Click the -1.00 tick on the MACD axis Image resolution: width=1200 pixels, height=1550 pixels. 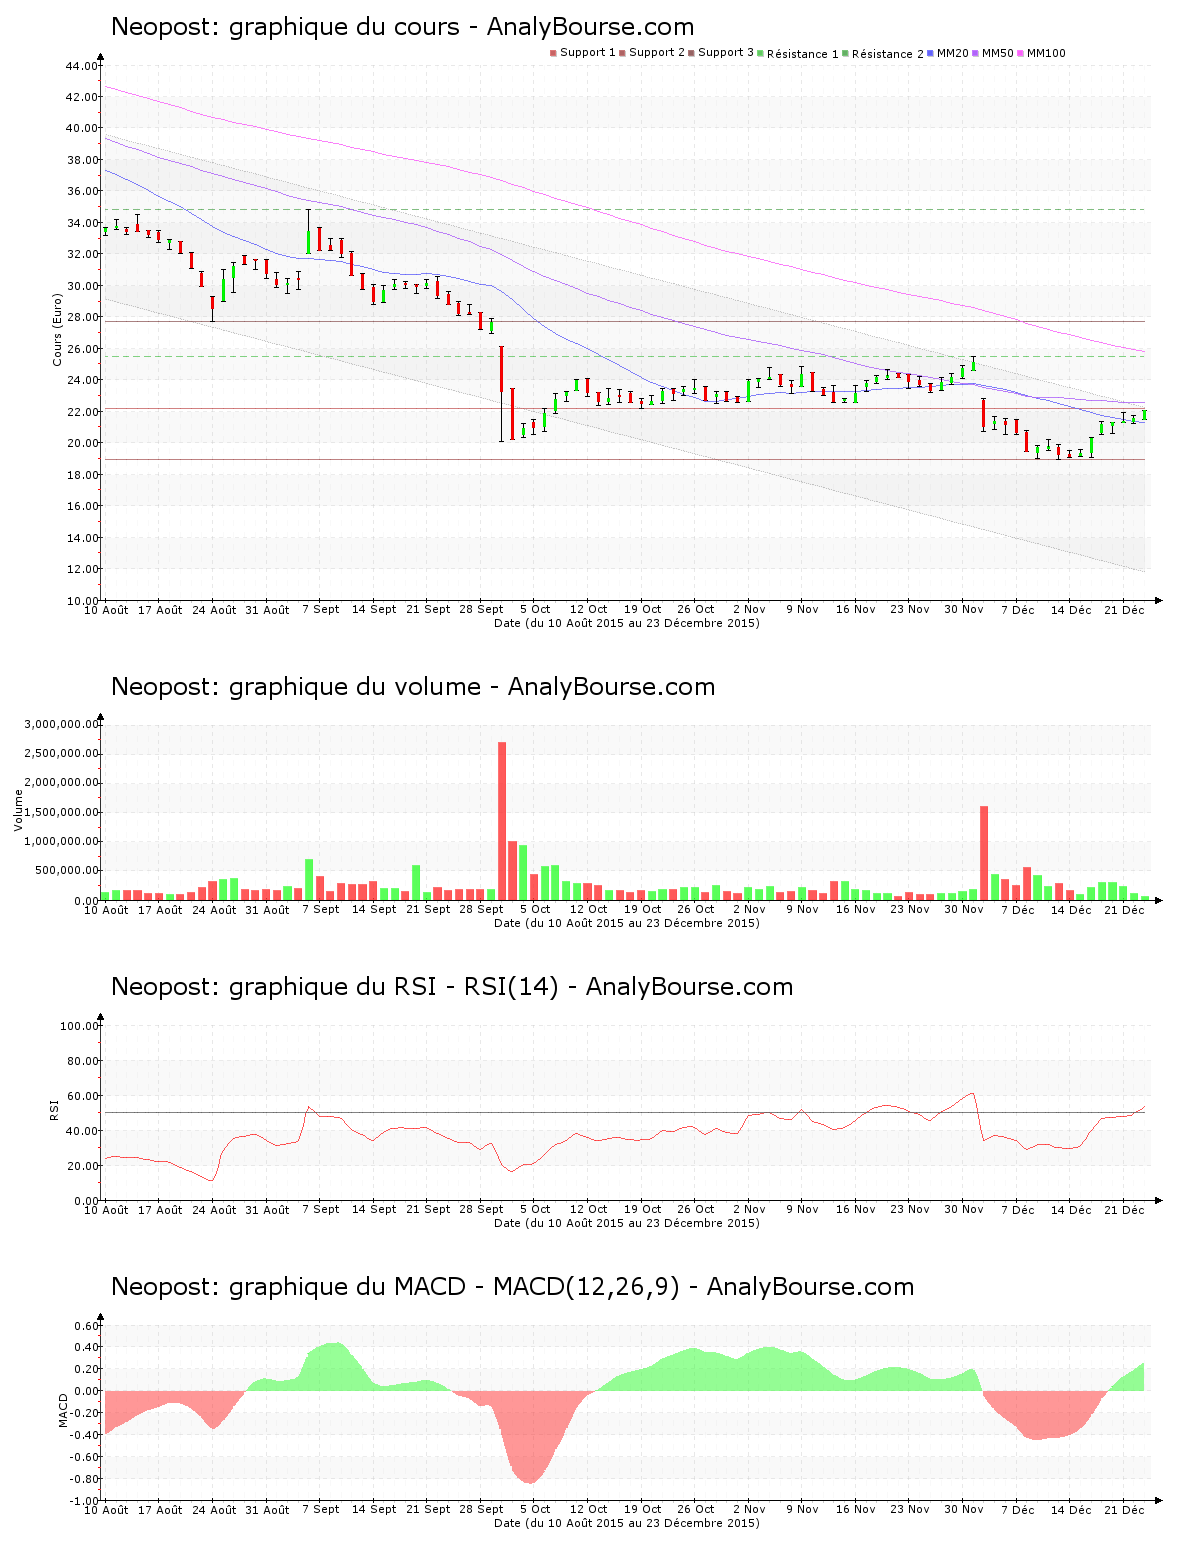pyautogui.click(x=85, y=1501)
